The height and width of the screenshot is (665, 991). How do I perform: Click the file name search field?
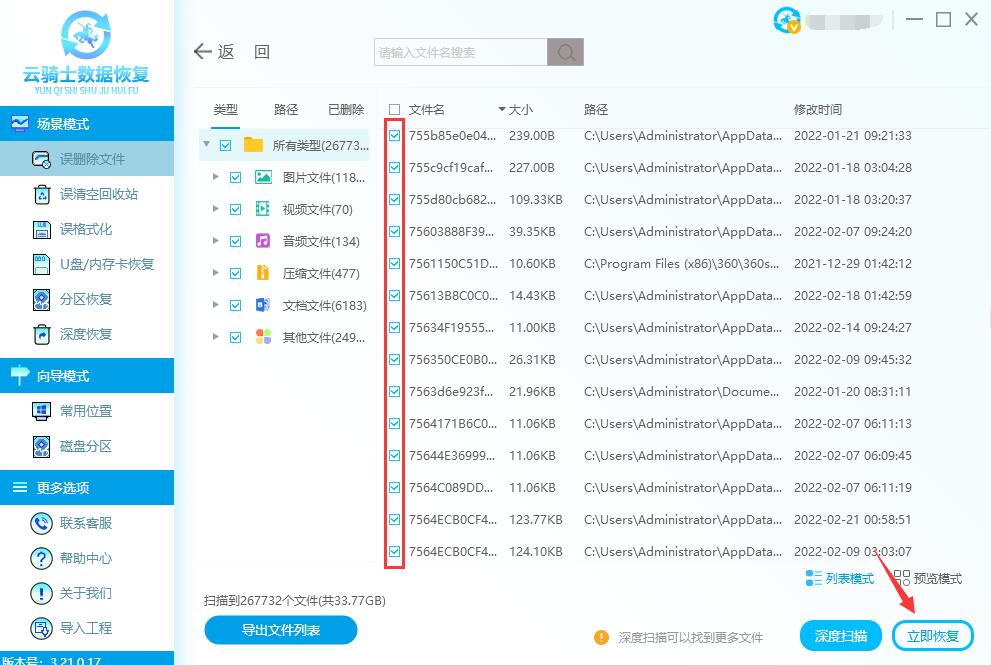(461, 52)
